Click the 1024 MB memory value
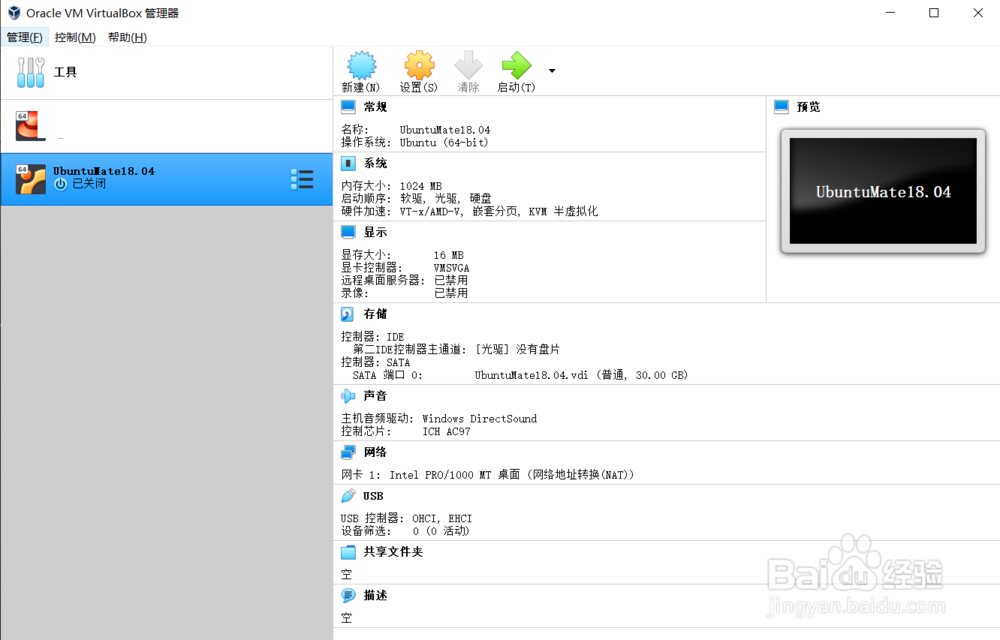Screen dimensions: 1000x640 click(420, 186)
